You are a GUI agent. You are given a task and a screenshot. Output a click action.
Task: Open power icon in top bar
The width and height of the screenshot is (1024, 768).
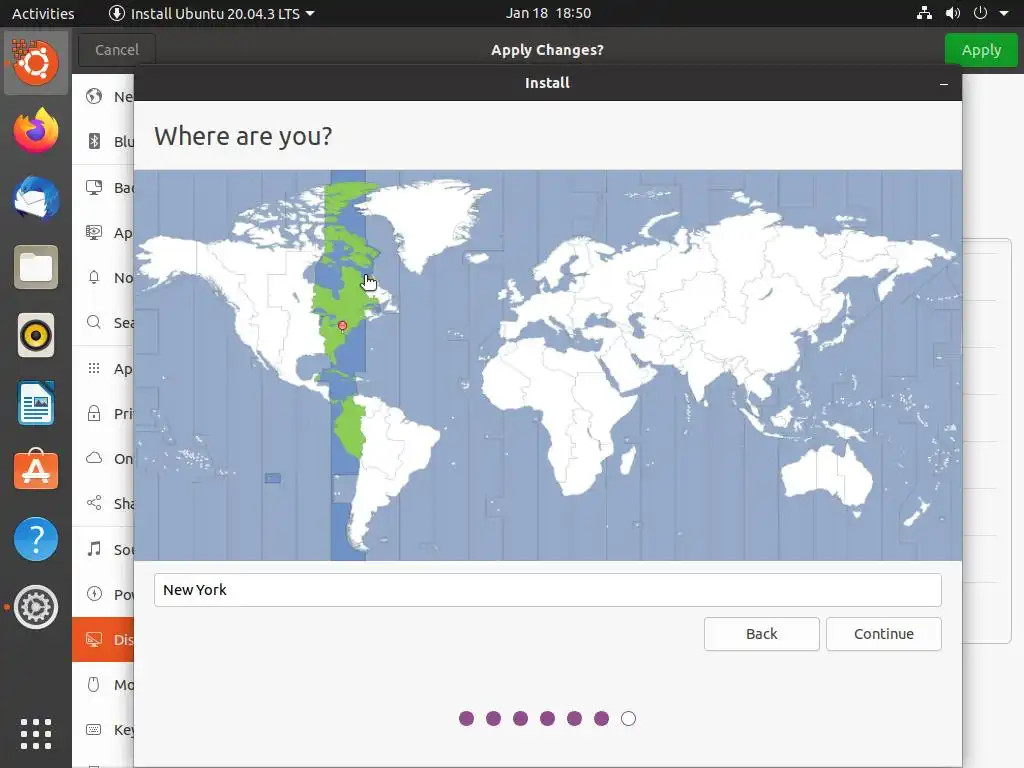(x=980, y=13)
